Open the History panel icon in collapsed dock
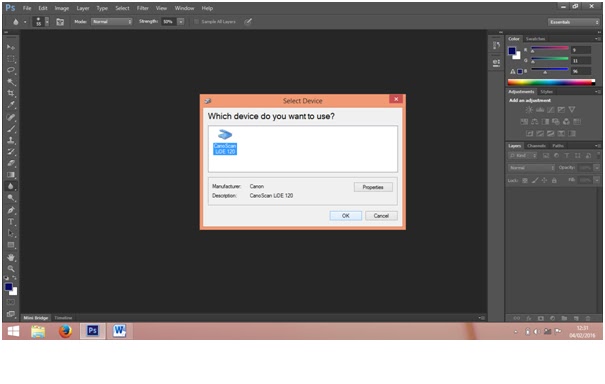Screen dimensions: 605x384 coord(496,46)
